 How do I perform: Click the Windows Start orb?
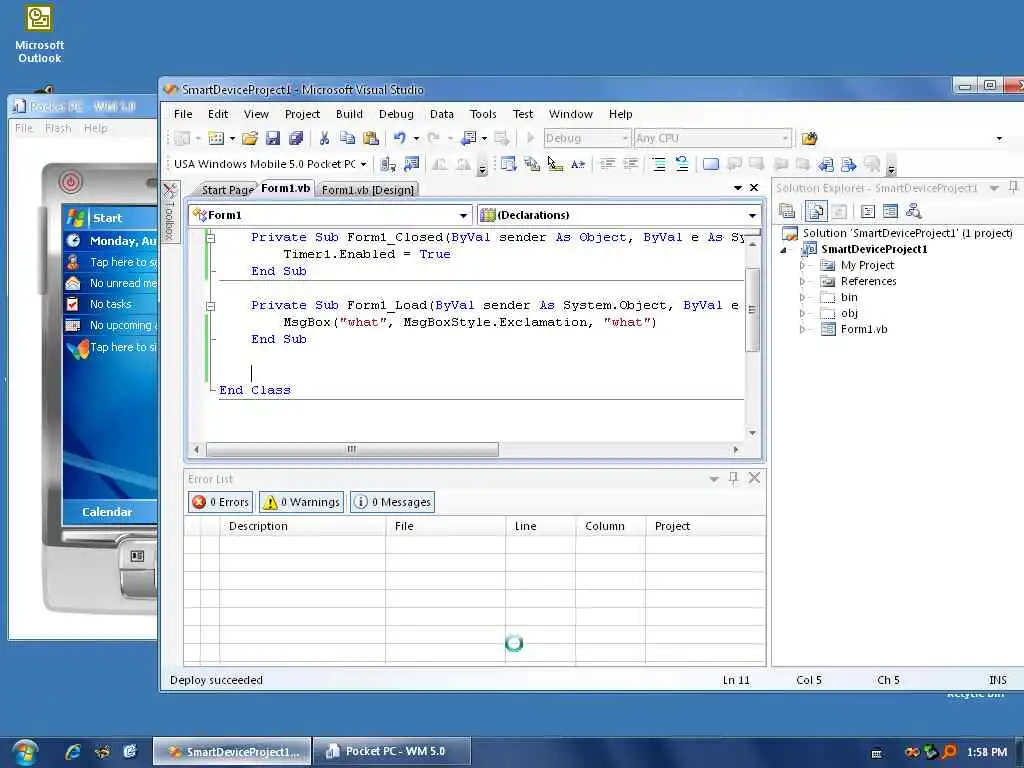[x=25, y=752]
